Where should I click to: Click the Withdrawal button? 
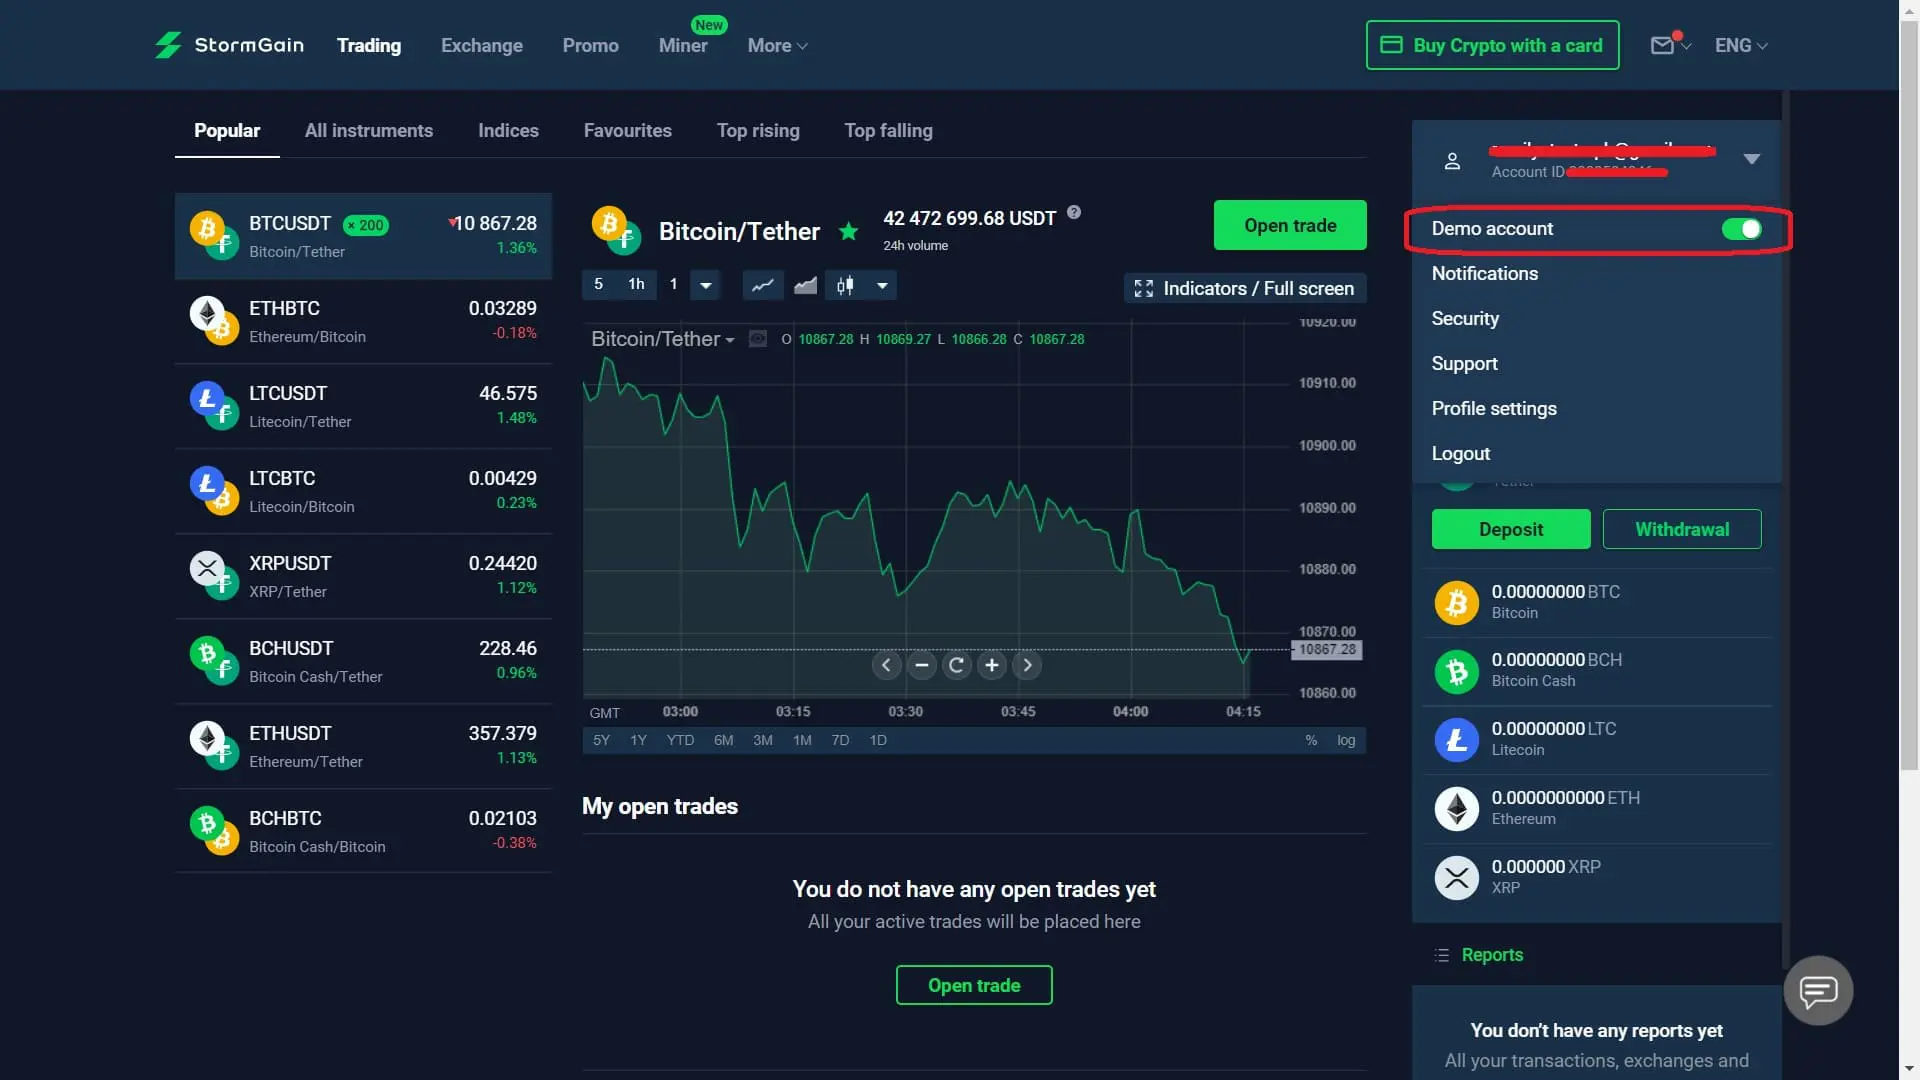tap(1682, 529)
